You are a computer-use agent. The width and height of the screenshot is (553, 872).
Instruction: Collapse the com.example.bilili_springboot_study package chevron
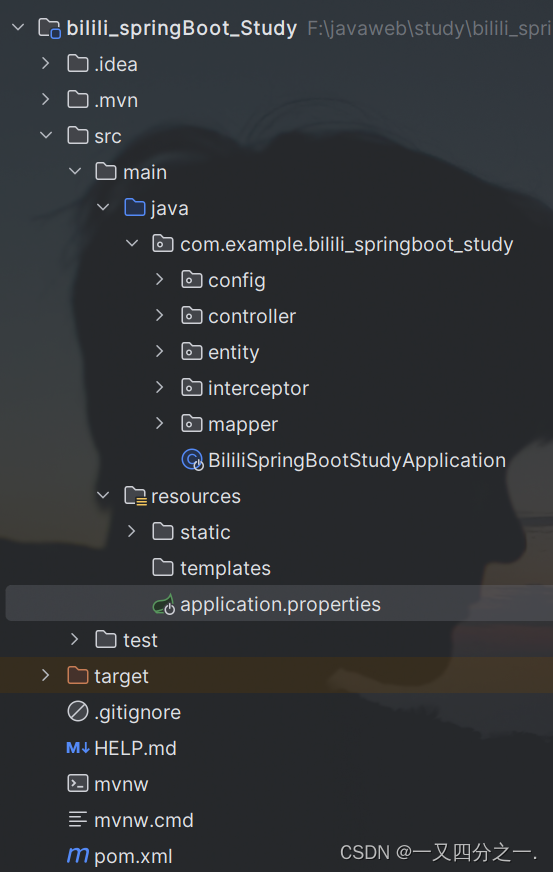point(132,243)
